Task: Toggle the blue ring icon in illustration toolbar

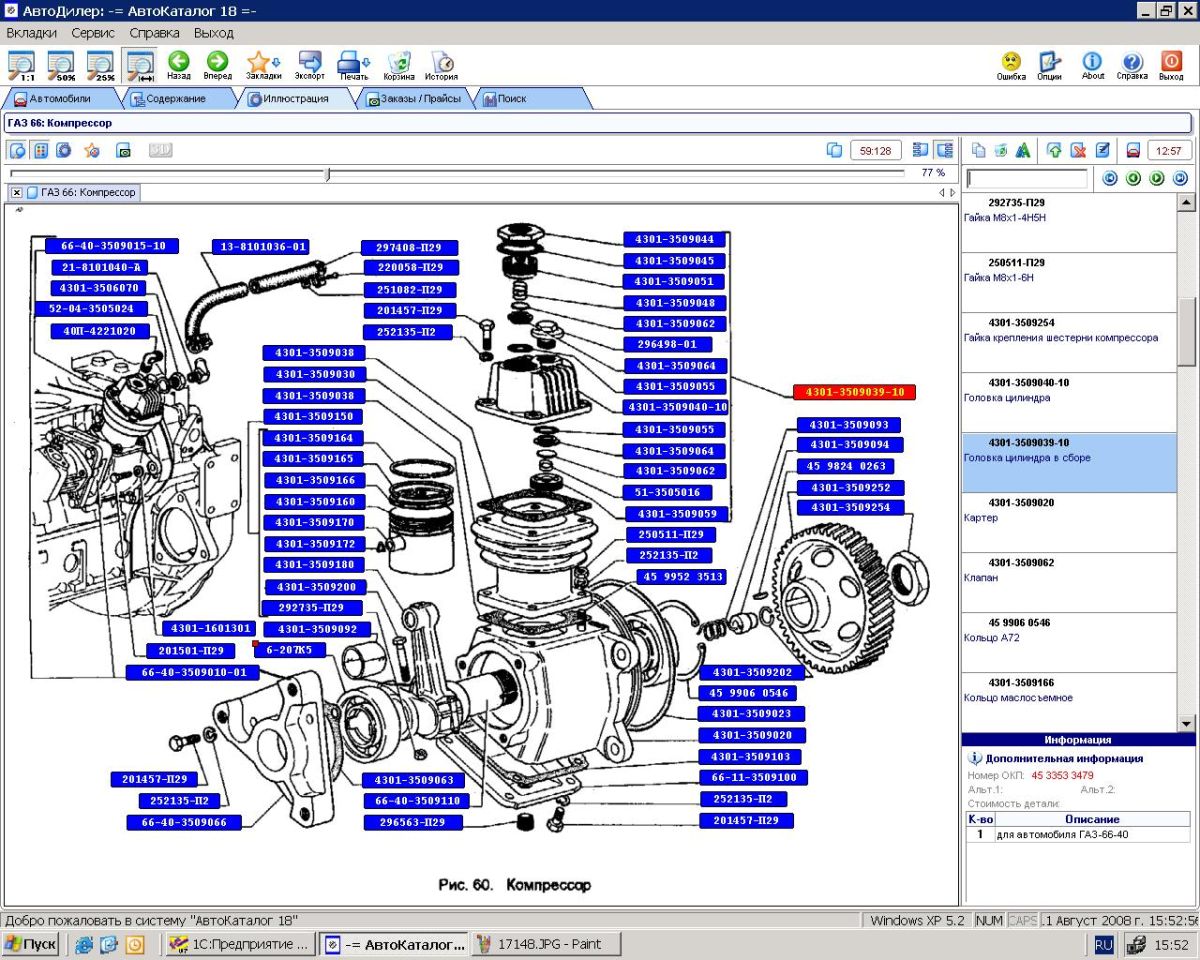Action: [x=64, y=150]
